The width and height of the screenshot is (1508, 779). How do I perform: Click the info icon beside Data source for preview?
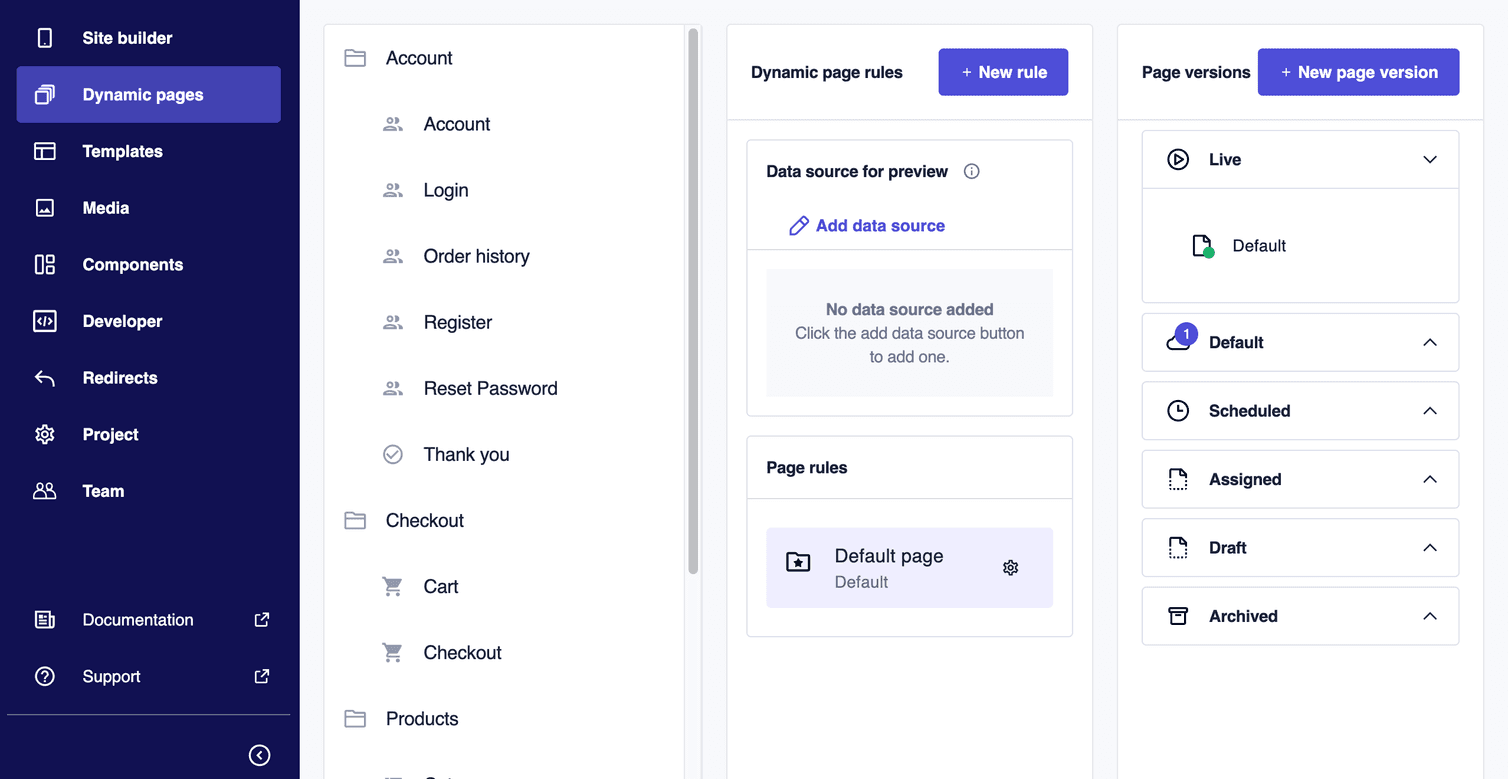[x=971, y=171]
